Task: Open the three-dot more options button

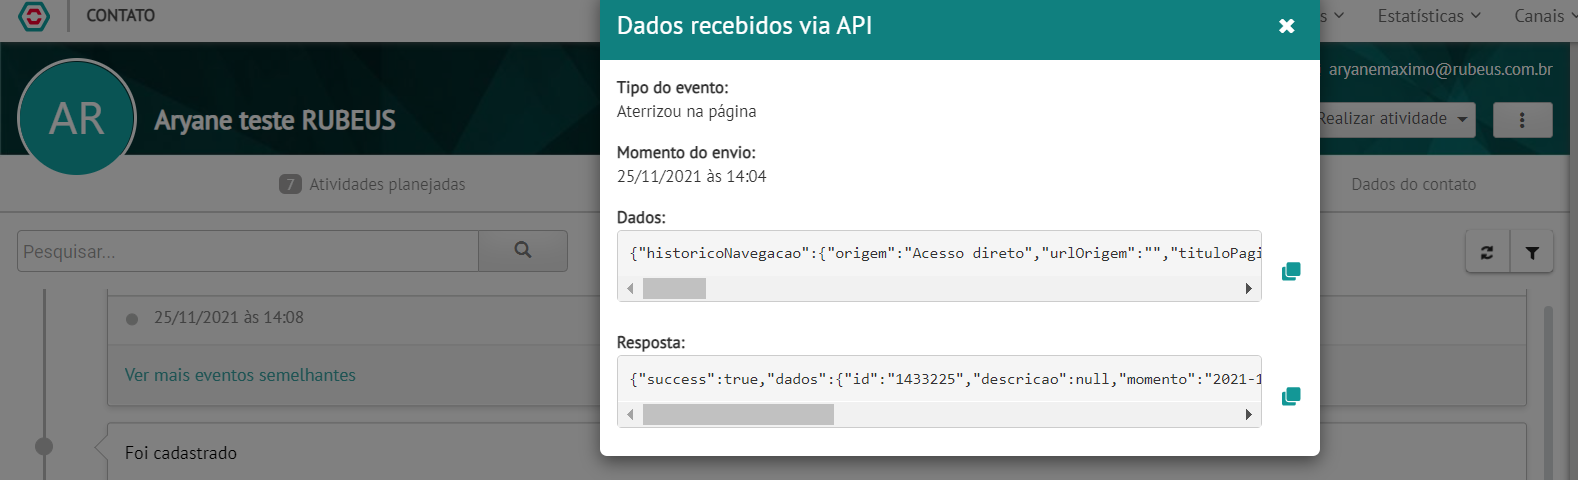Action: click(x=1522, y=120)
